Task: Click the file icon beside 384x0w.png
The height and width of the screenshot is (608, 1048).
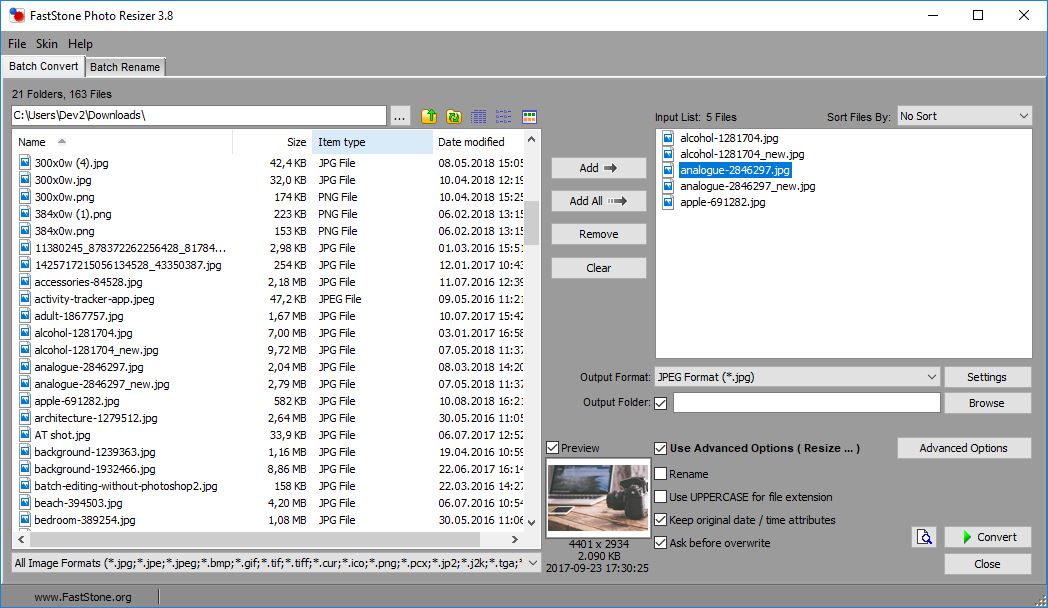Action: pos(25,231)
